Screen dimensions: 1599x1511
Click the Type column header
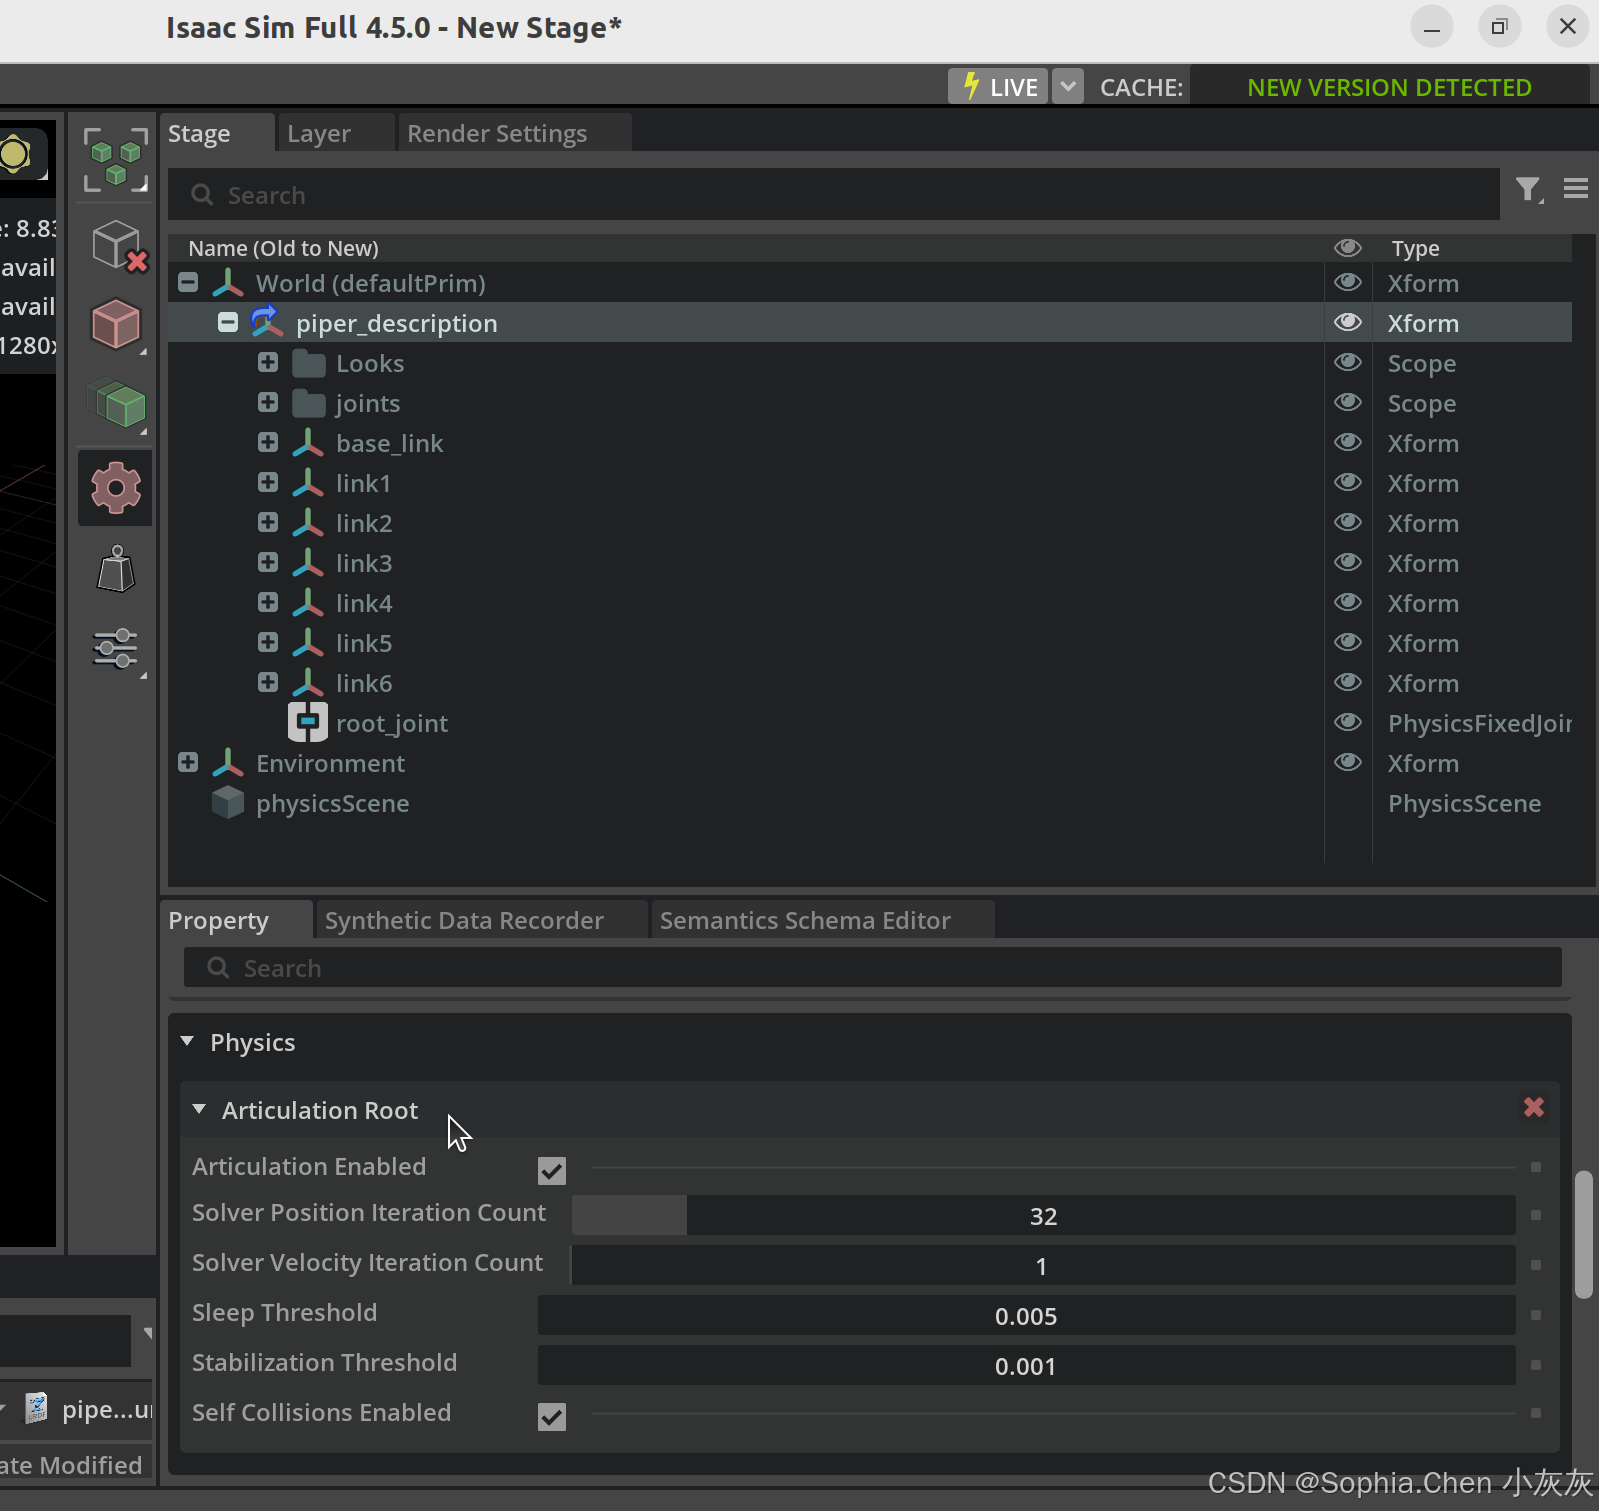coord(1416,248)
